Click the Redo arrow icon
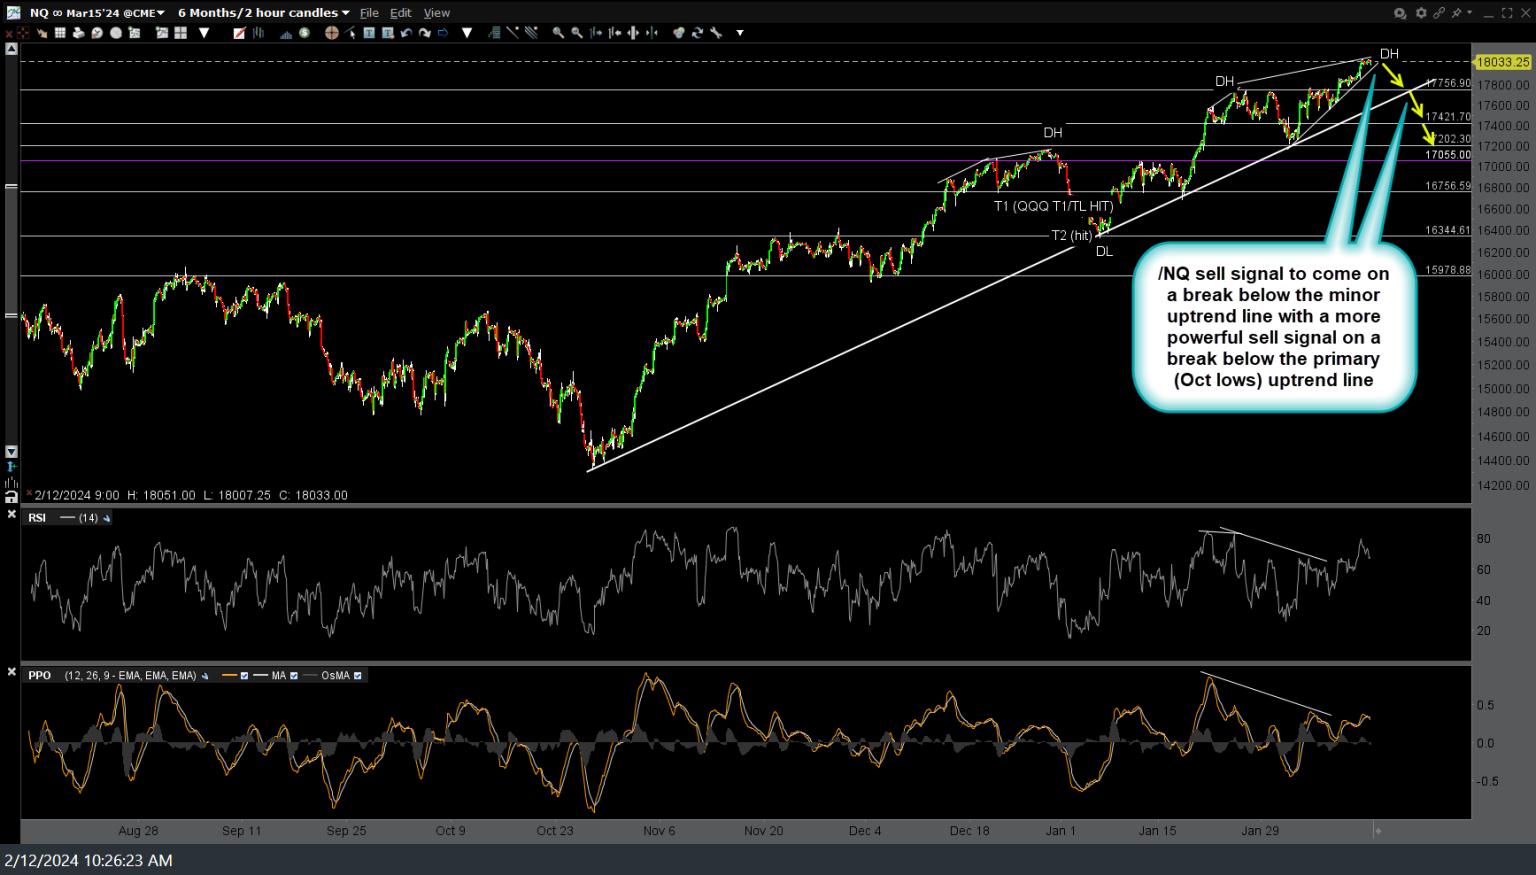This screenshot has width=1536, height=875. click(423, 33)
